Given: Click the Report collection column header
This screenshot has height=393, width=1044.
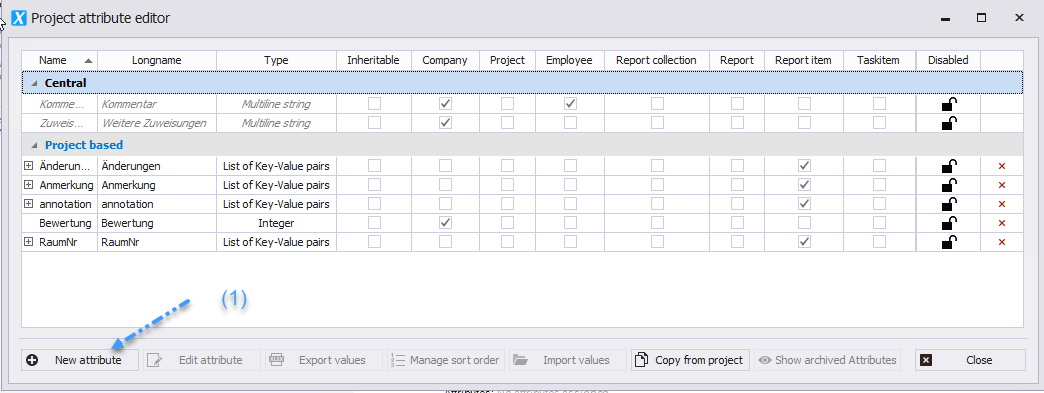Looking at the screenshot, I should pos(656,60).
